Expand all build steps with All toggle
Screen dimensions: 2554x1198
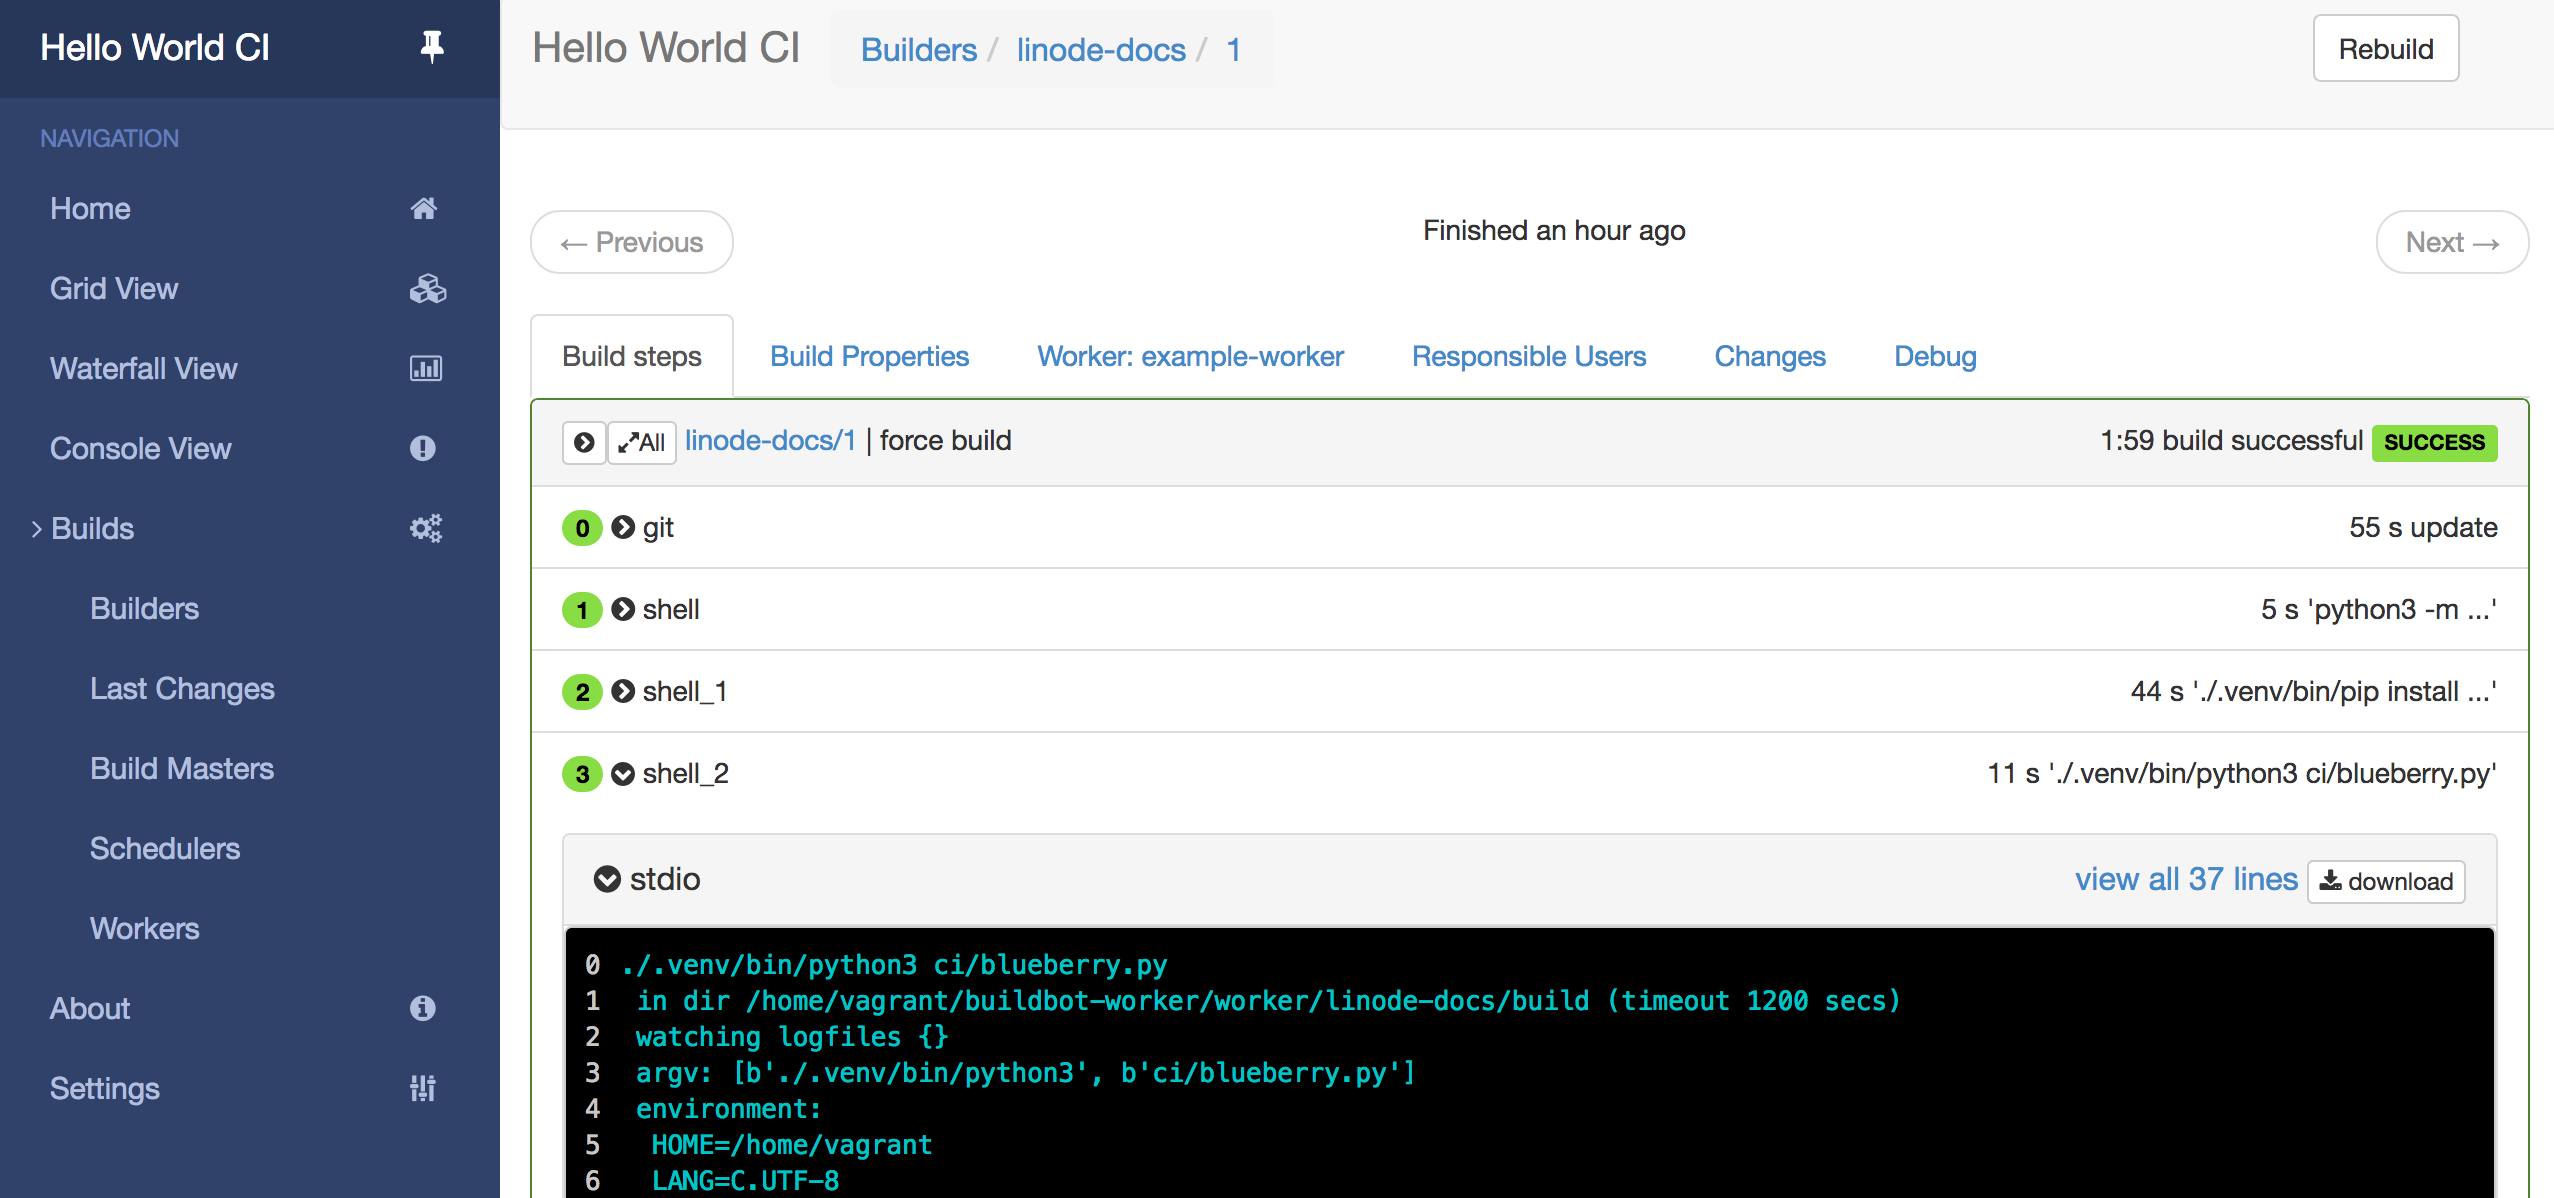(642, 441)
